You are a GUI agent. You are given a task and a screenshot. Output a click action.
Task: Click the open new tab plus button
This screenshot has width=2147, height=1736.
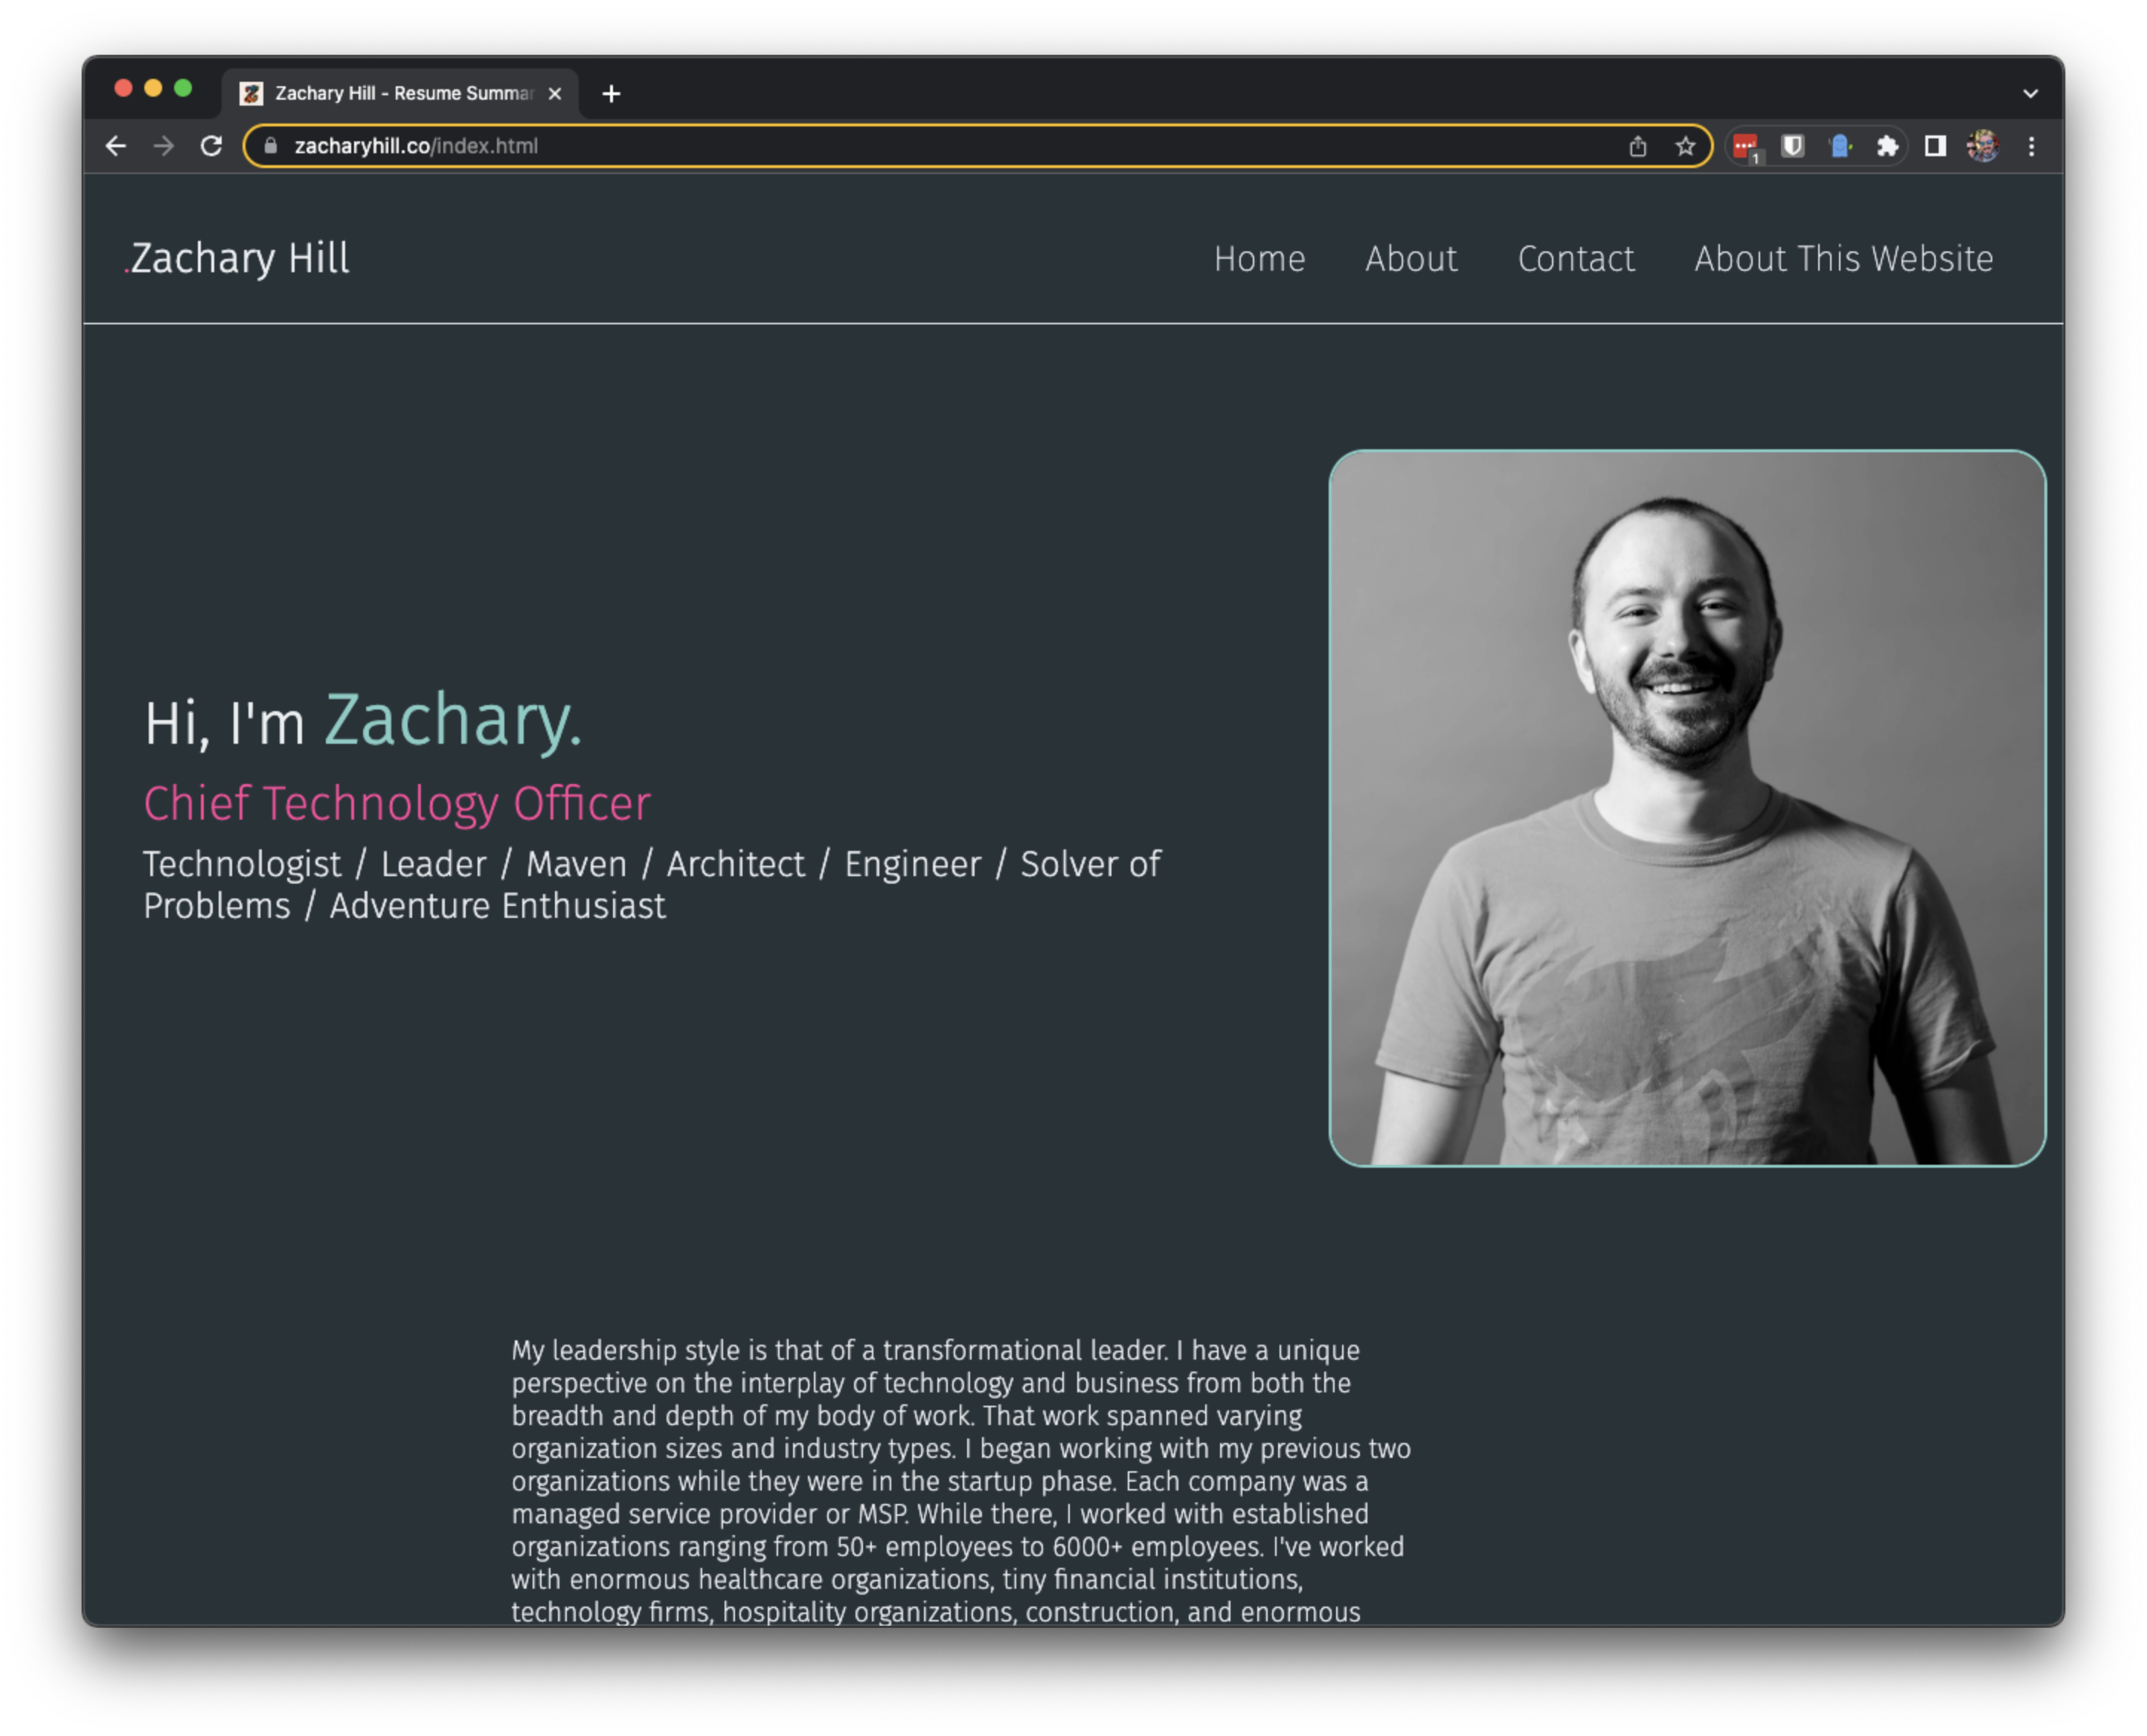tap(613, 92)
